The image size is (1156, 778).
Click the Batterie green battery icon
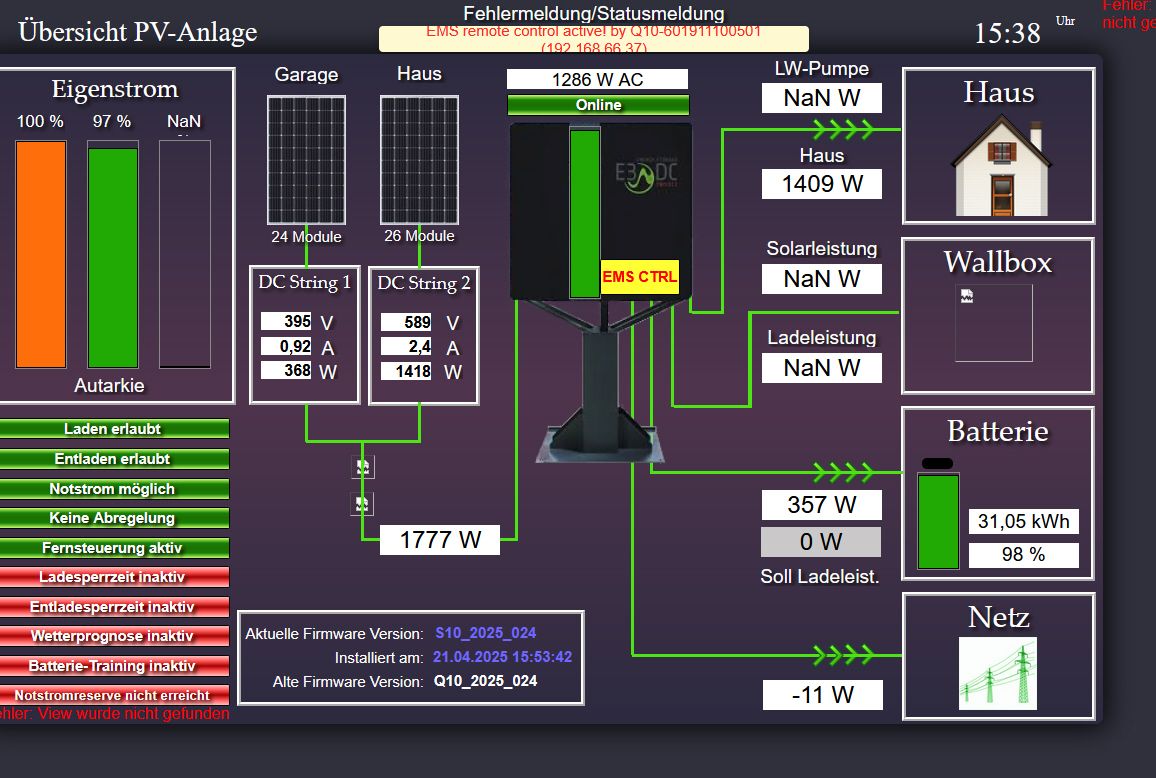point(938,521)
